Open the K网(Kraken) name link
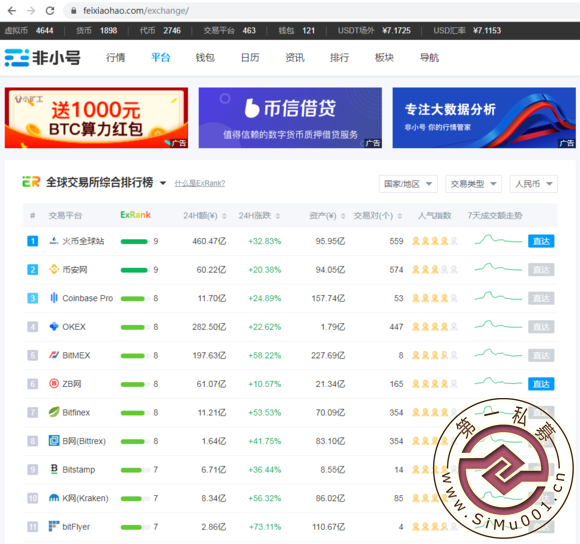The height and width of the screenshot is (544, 580). (x=85, y=498)
